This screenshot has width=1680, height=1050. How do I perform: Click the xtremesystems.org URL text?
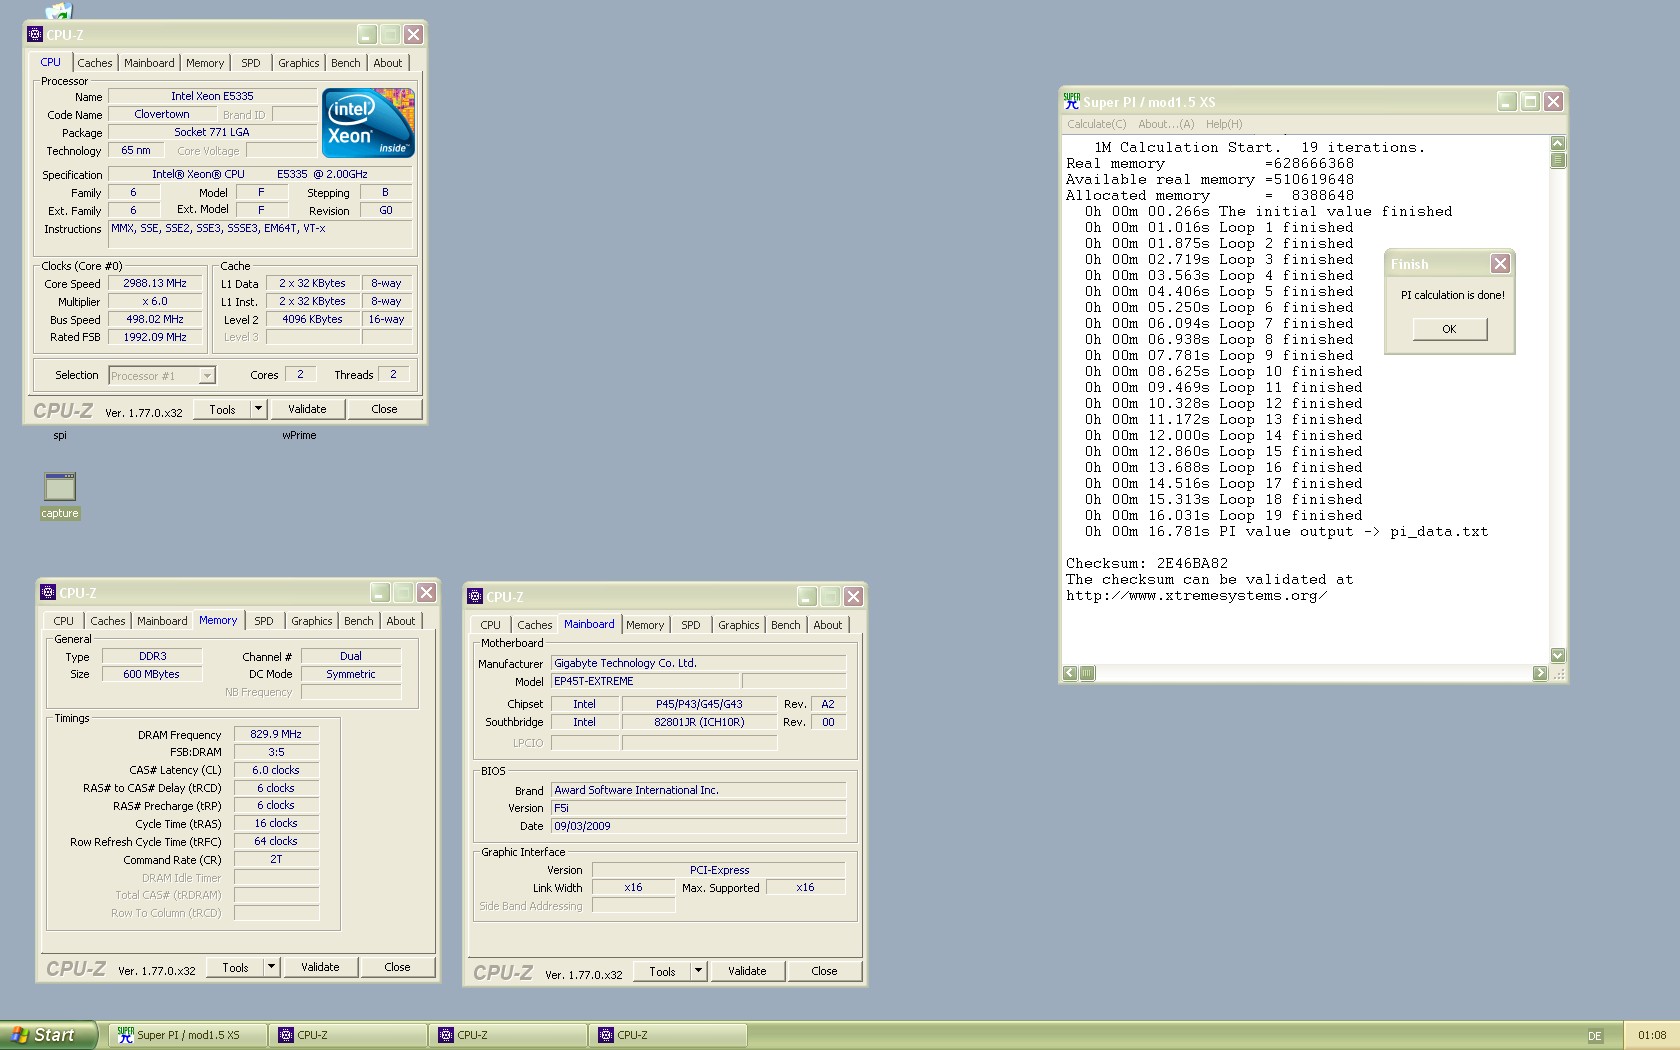pos(1196,596)
